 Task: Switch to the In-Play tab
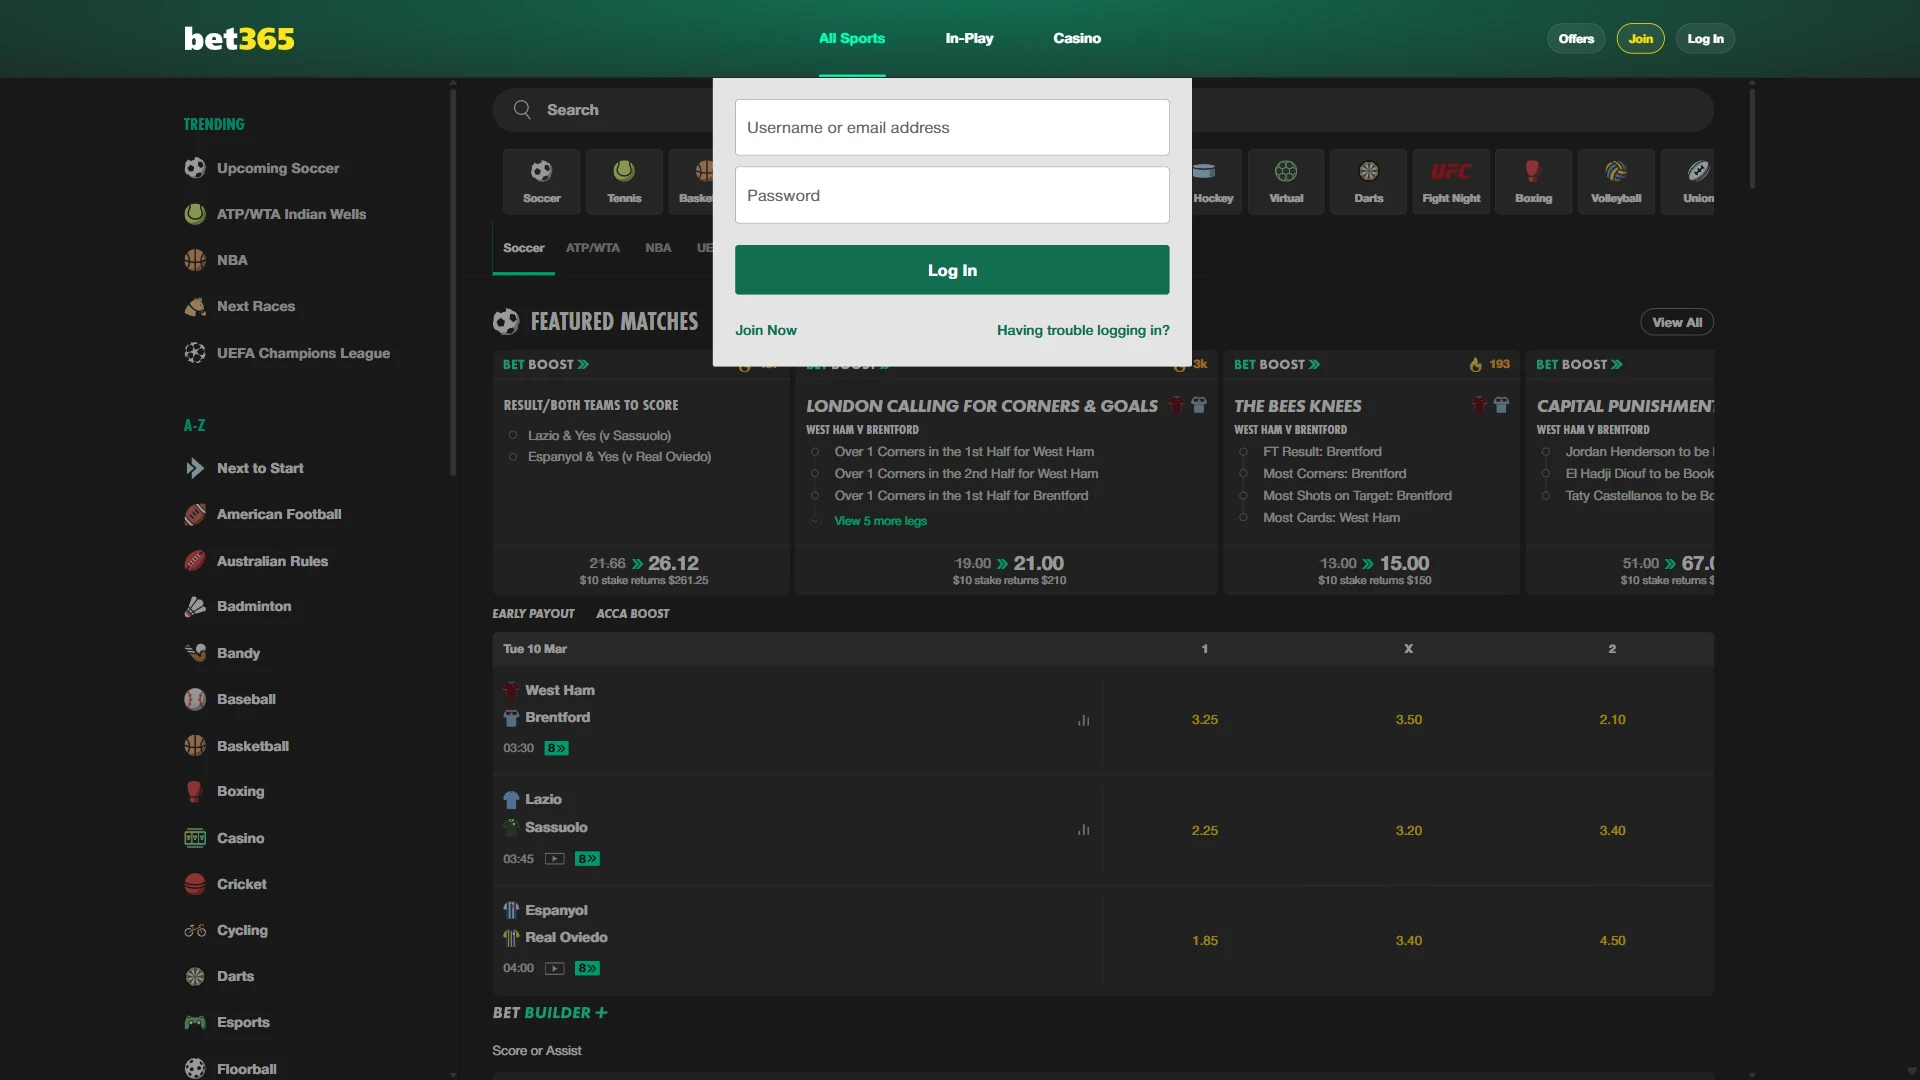pos(969,38)
